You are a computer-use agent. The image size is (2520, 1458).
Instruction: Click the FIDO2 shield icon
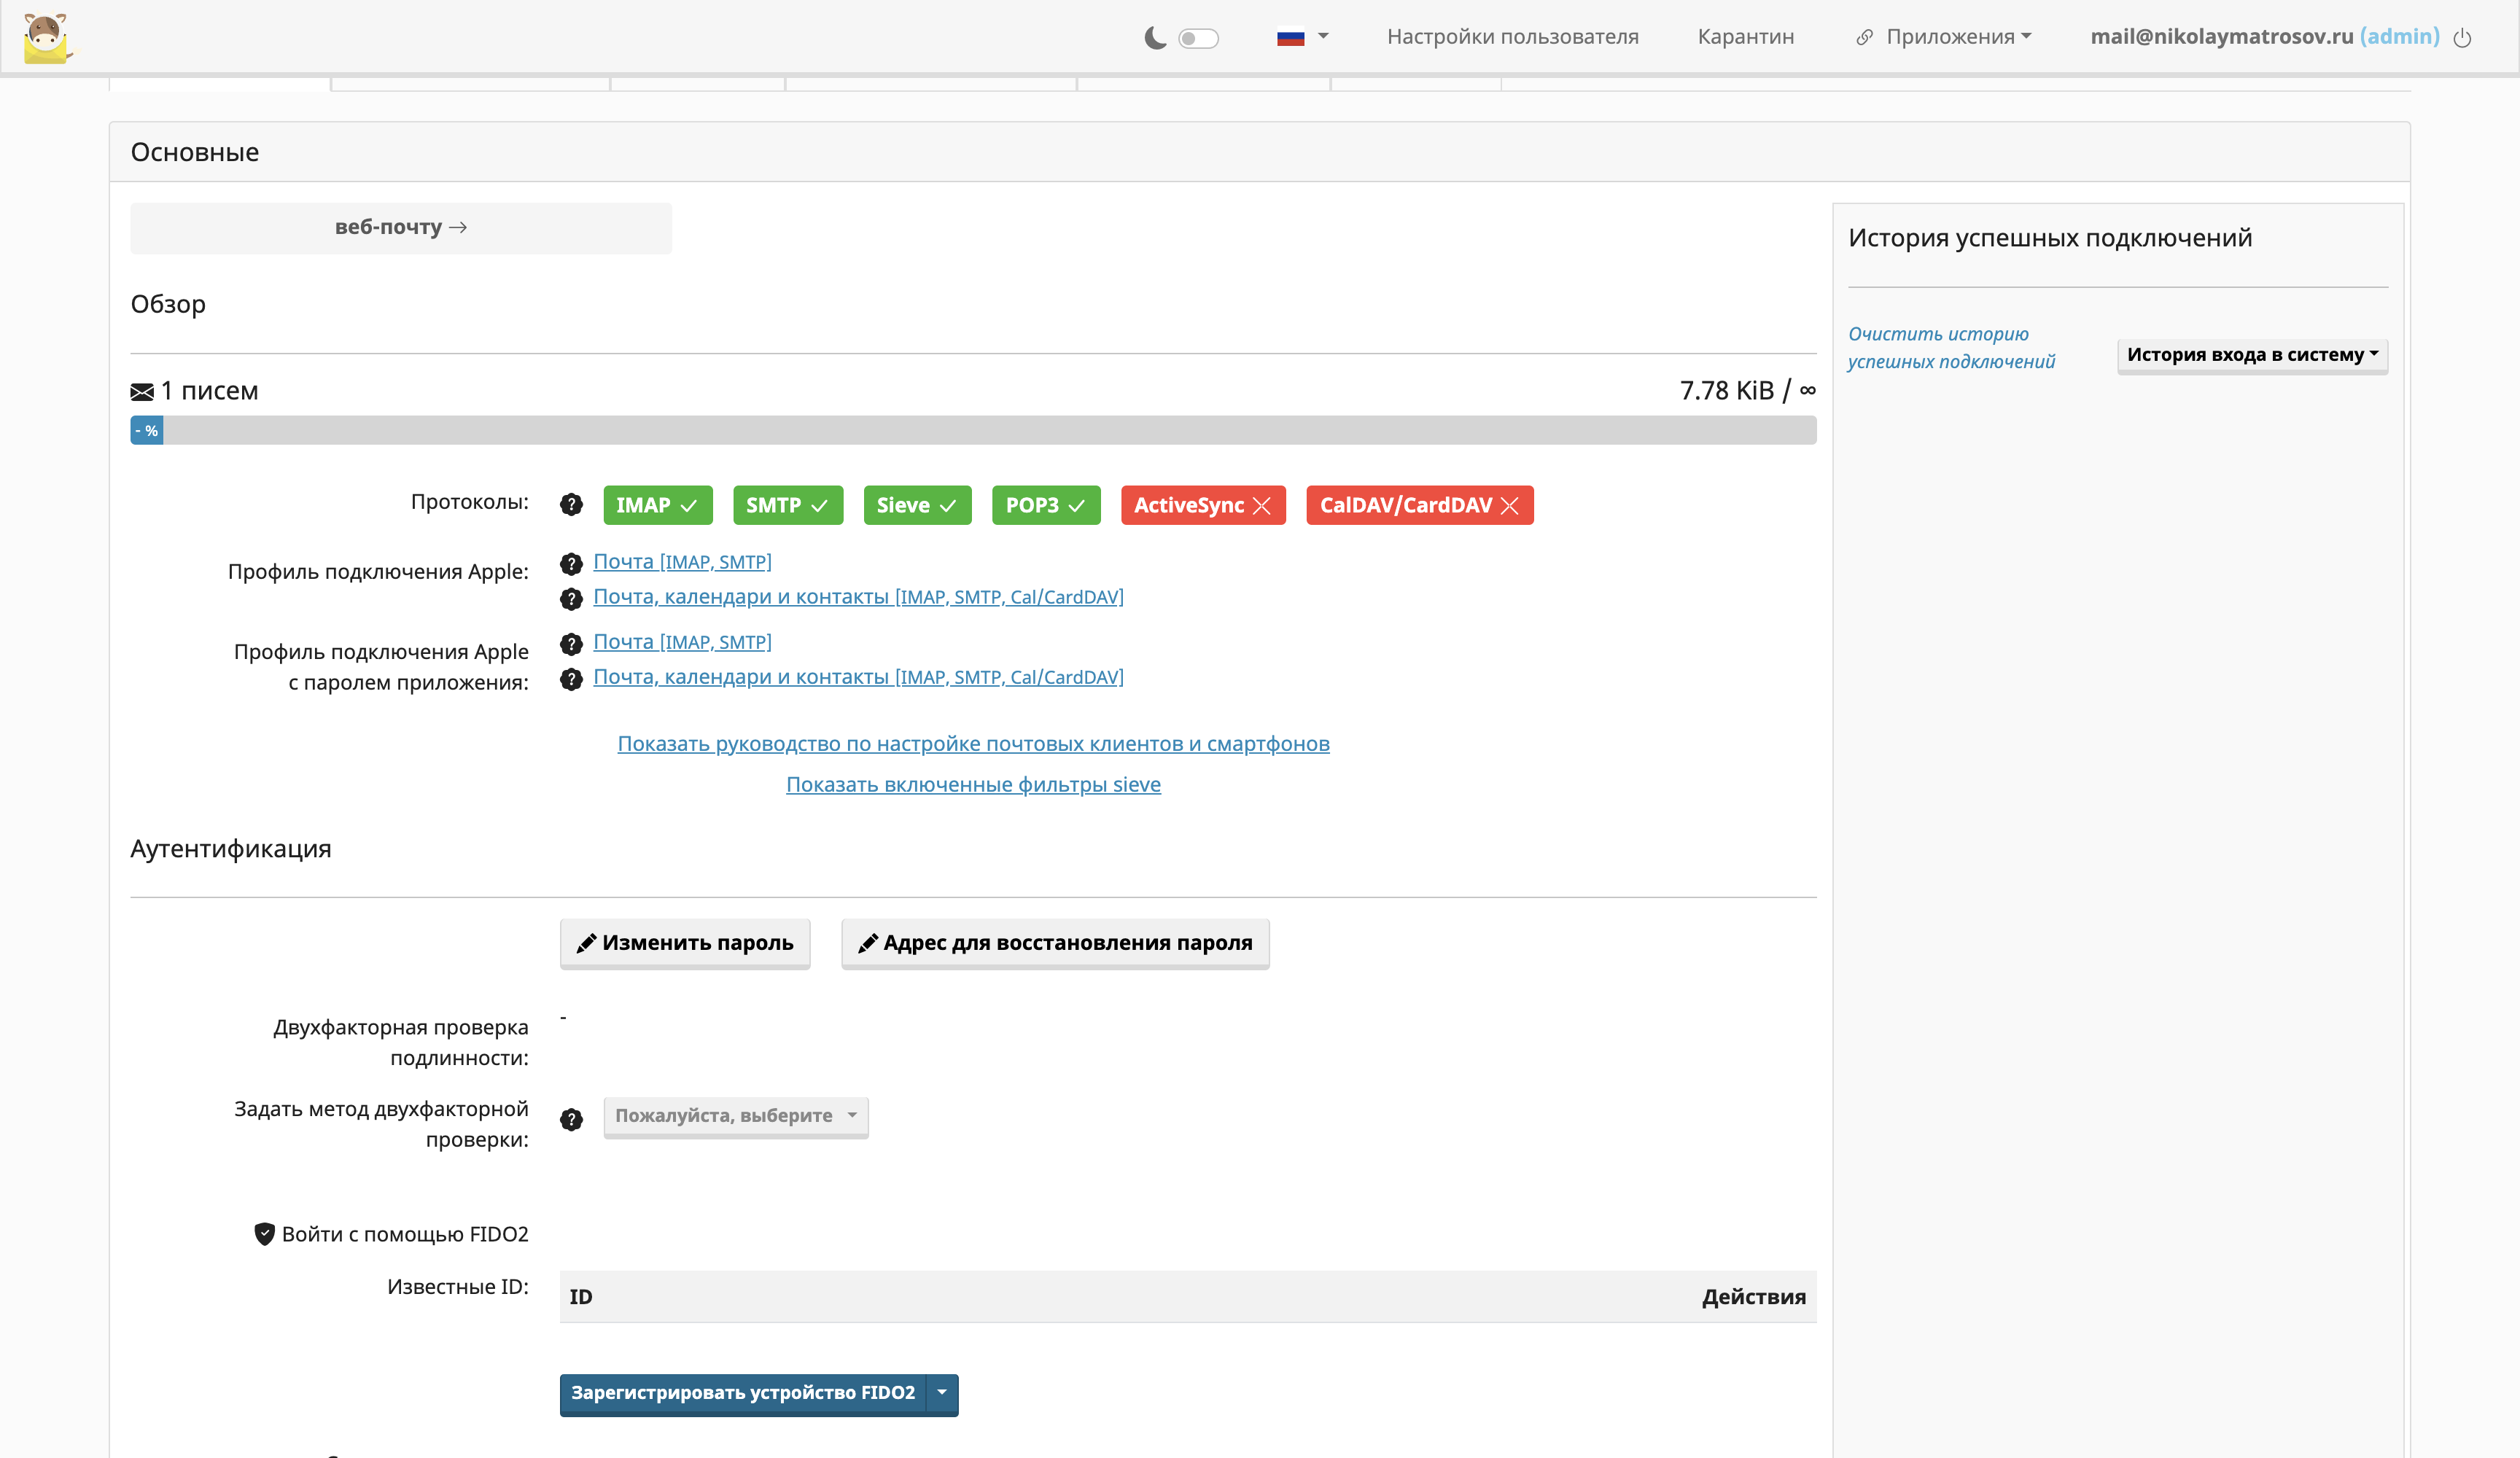264,1234
